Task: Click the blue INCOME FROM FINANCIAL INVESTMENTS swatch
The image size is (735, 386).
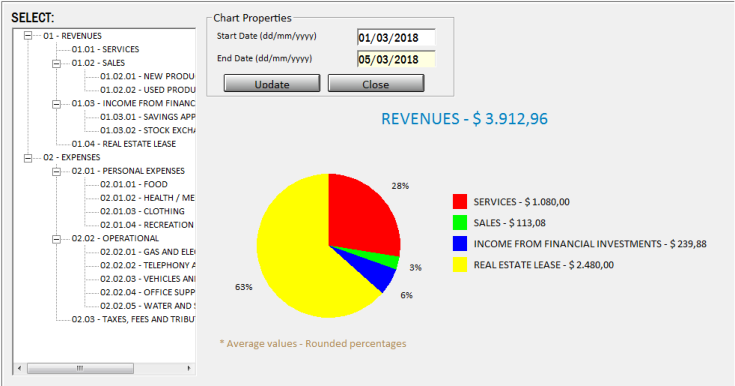Action: (460, 243)
